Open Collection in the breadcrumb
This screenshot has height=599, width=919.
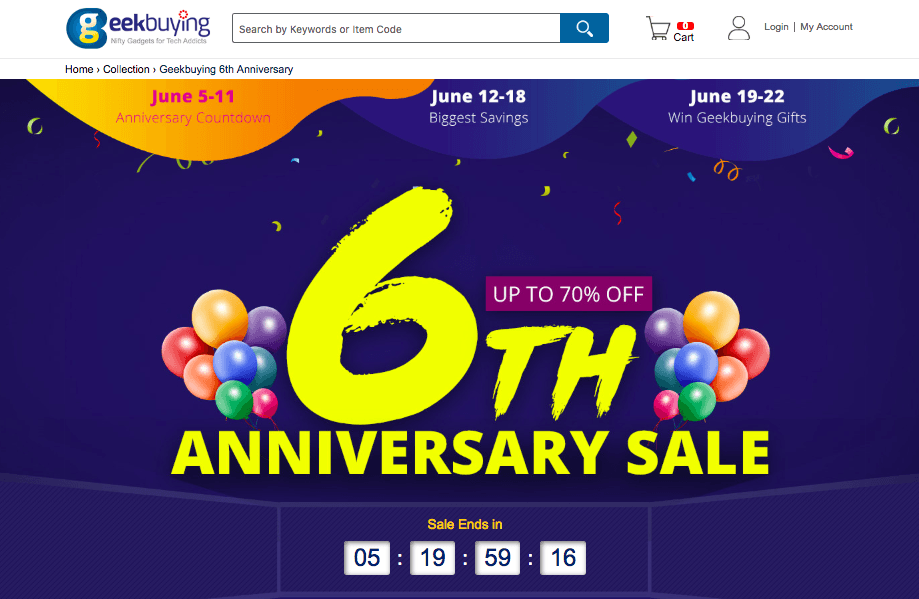coord(126,69)
